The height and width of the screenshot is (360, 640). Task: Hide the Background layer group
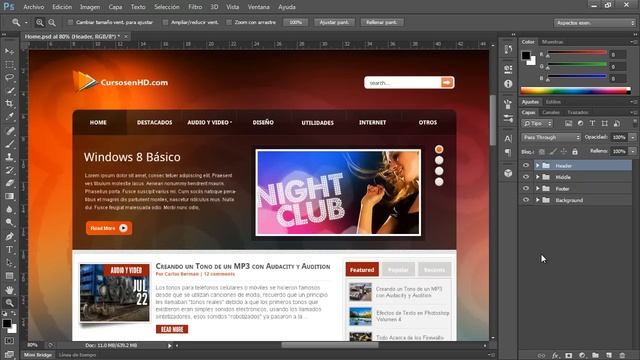[x=526, y=200]
